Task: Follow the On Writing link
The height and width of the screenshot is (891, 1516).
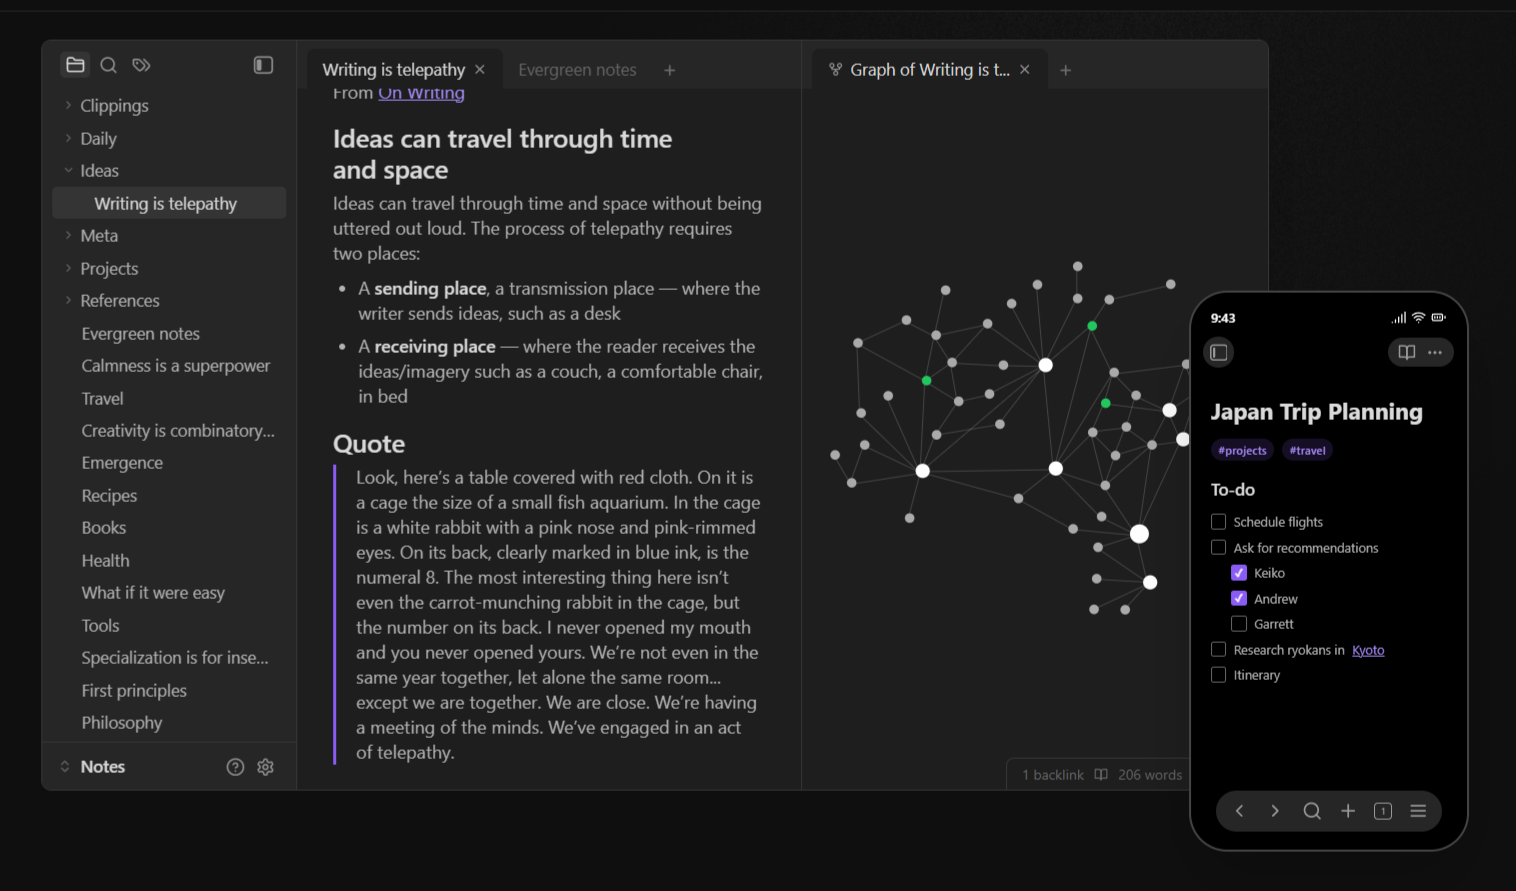Action: pos(421,93)
